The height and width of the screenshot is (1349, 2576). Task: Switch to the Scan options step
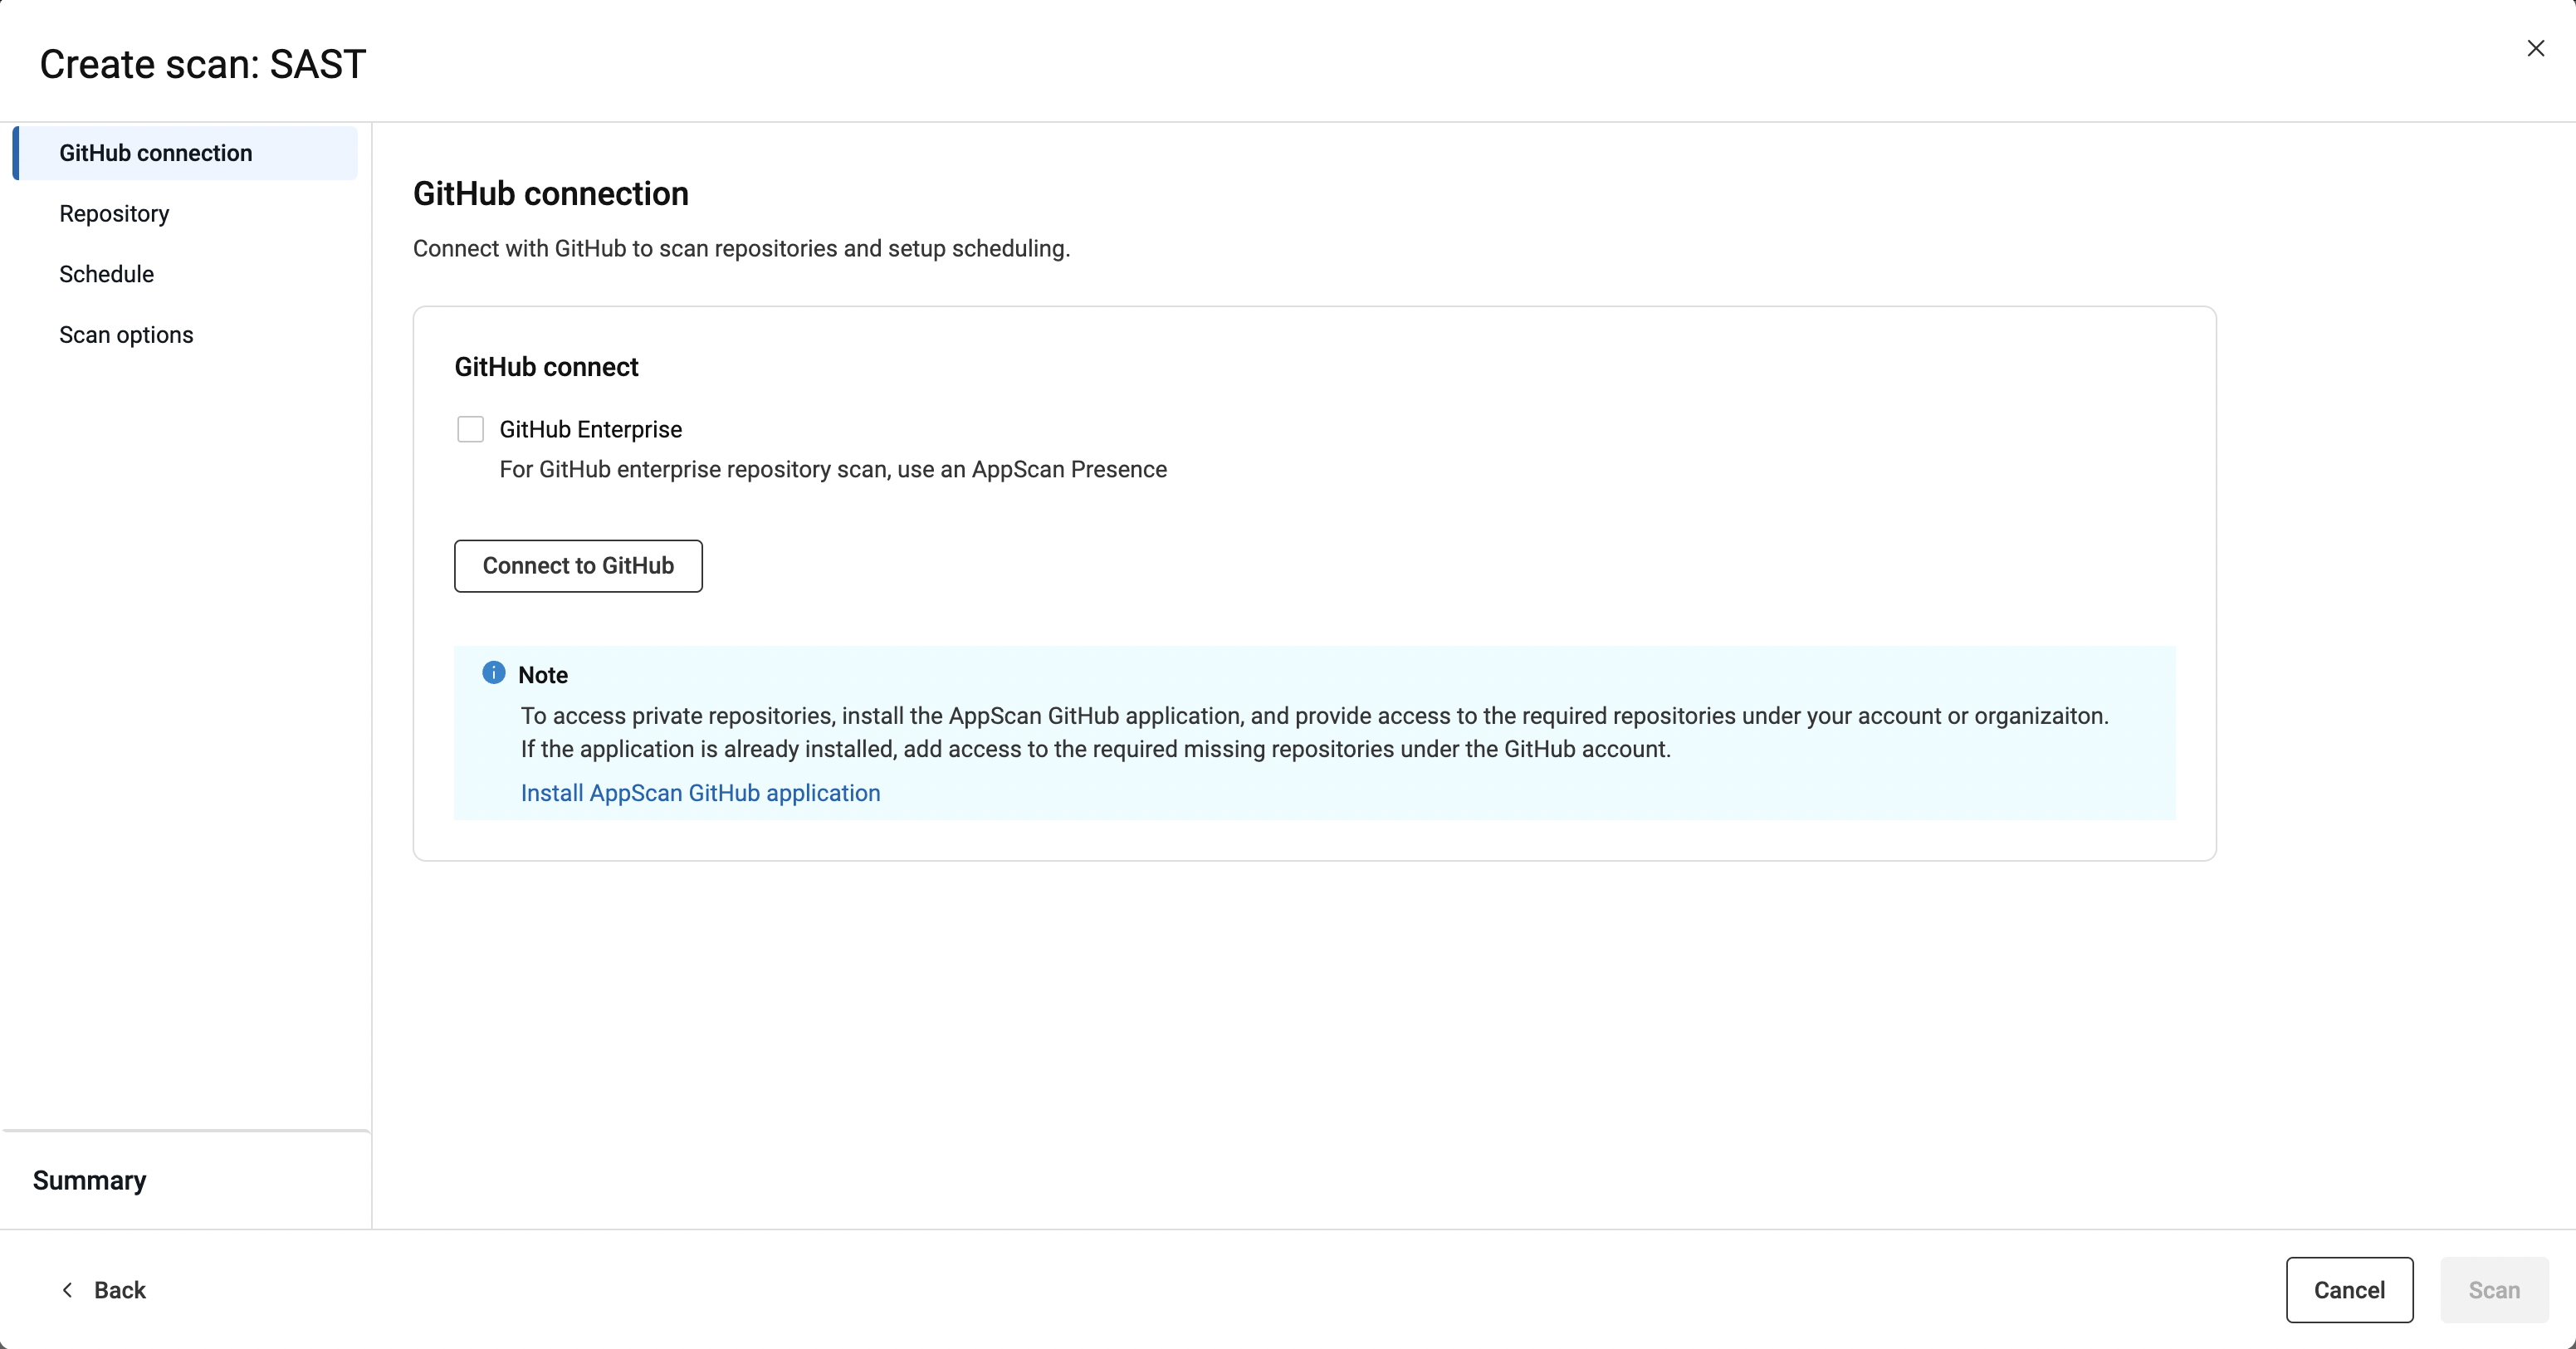pyautogui.click(x=126, y=335)
